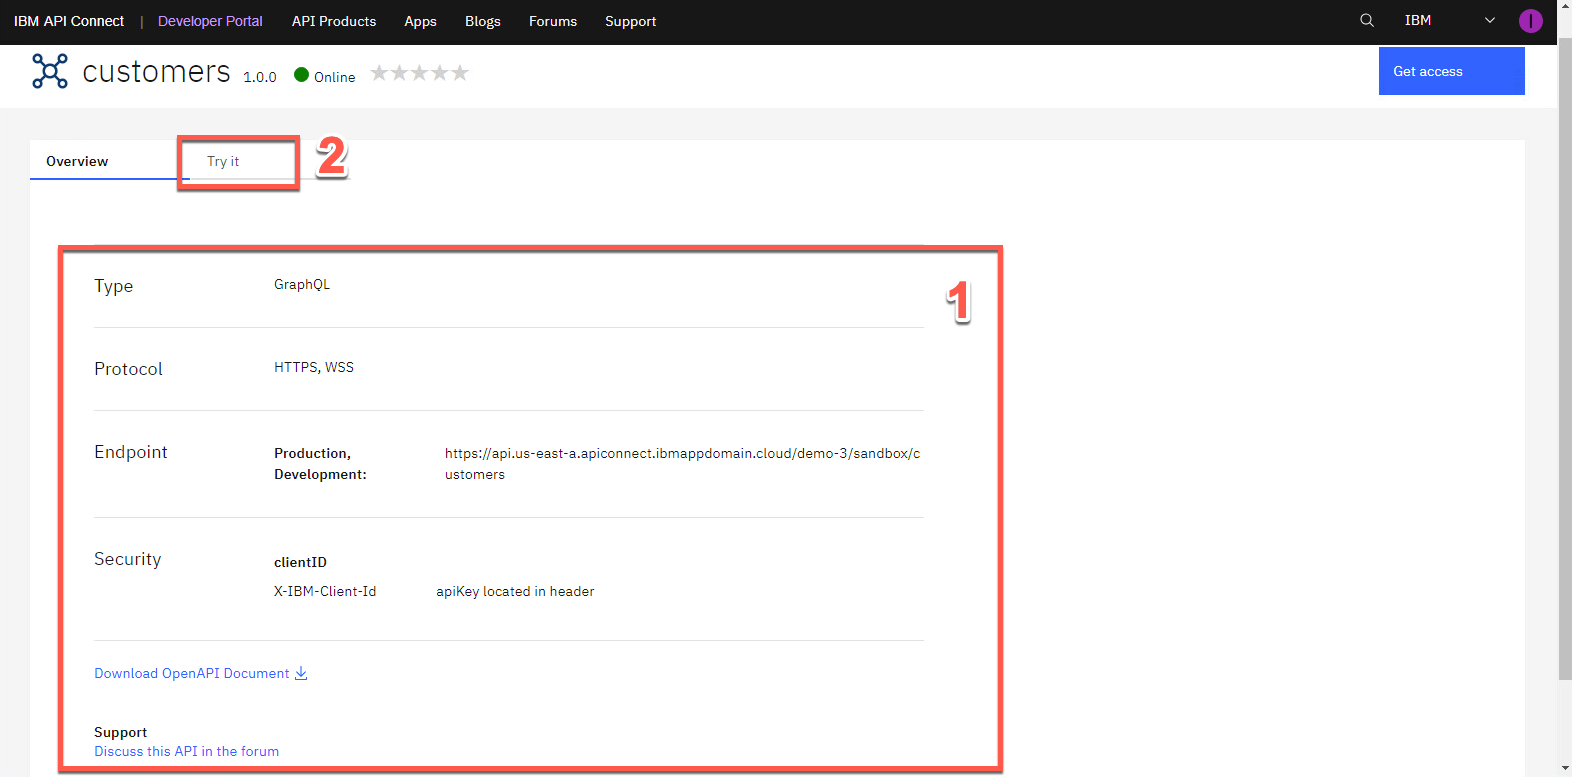Open the Blogs page
Screen dimensions: 1572x777
[482, 21]
